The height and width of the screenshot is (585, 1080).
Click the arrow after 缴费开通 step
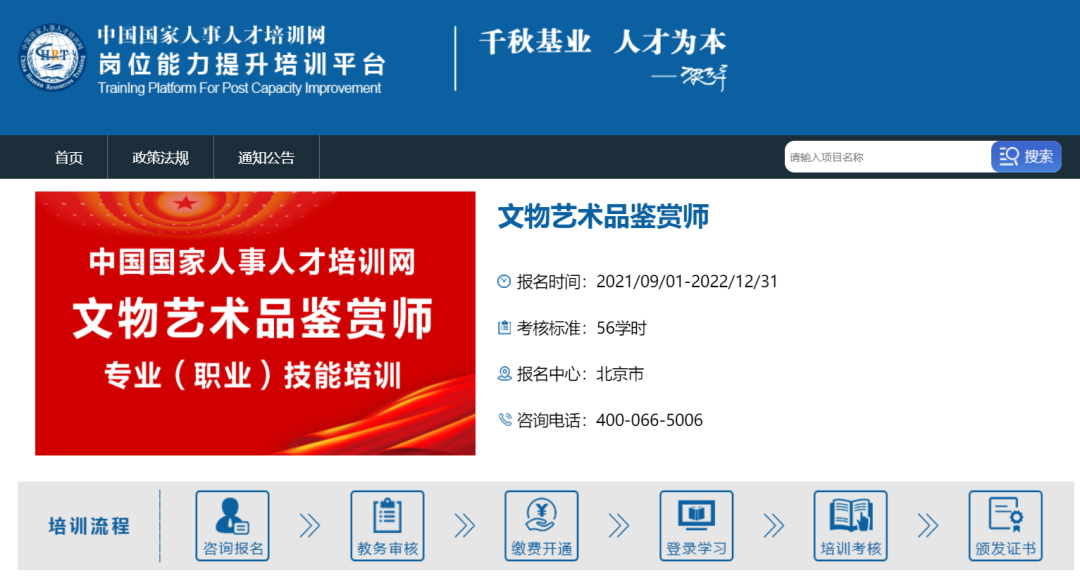[619, 526]
